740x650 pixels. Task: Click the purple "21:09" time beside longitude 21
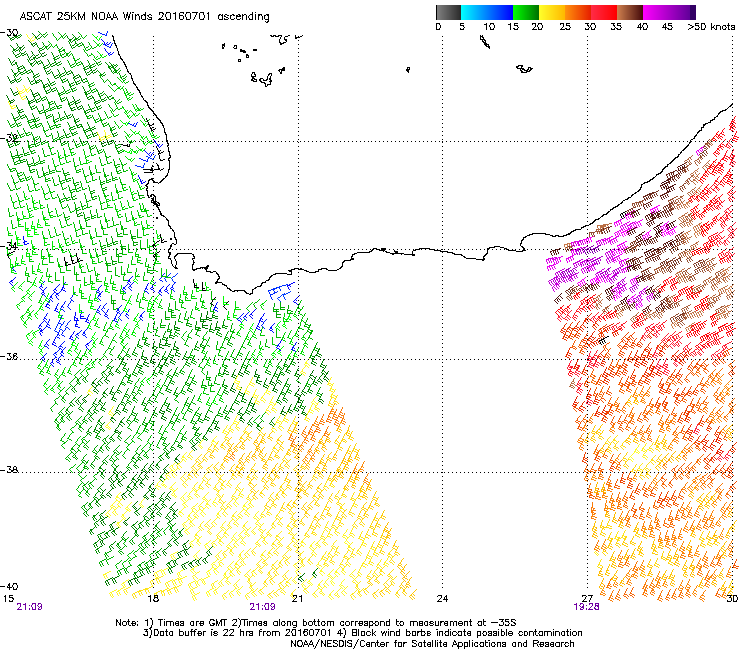pos(262,607)
